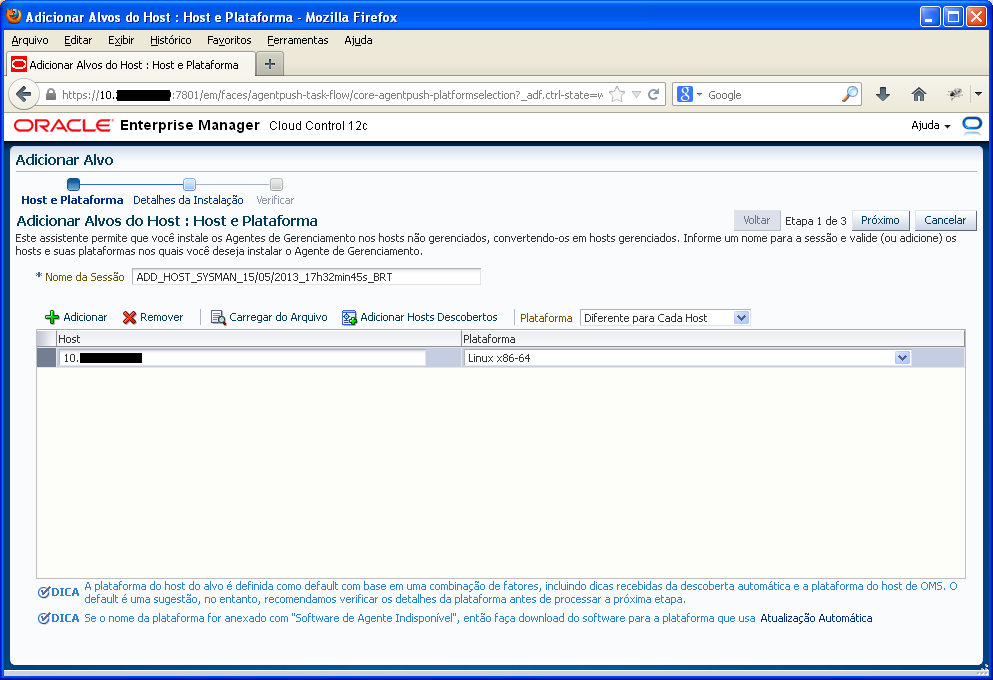
Task: Select the Adicionar Alvos do Host tab
Action: (x=132, y=65)
